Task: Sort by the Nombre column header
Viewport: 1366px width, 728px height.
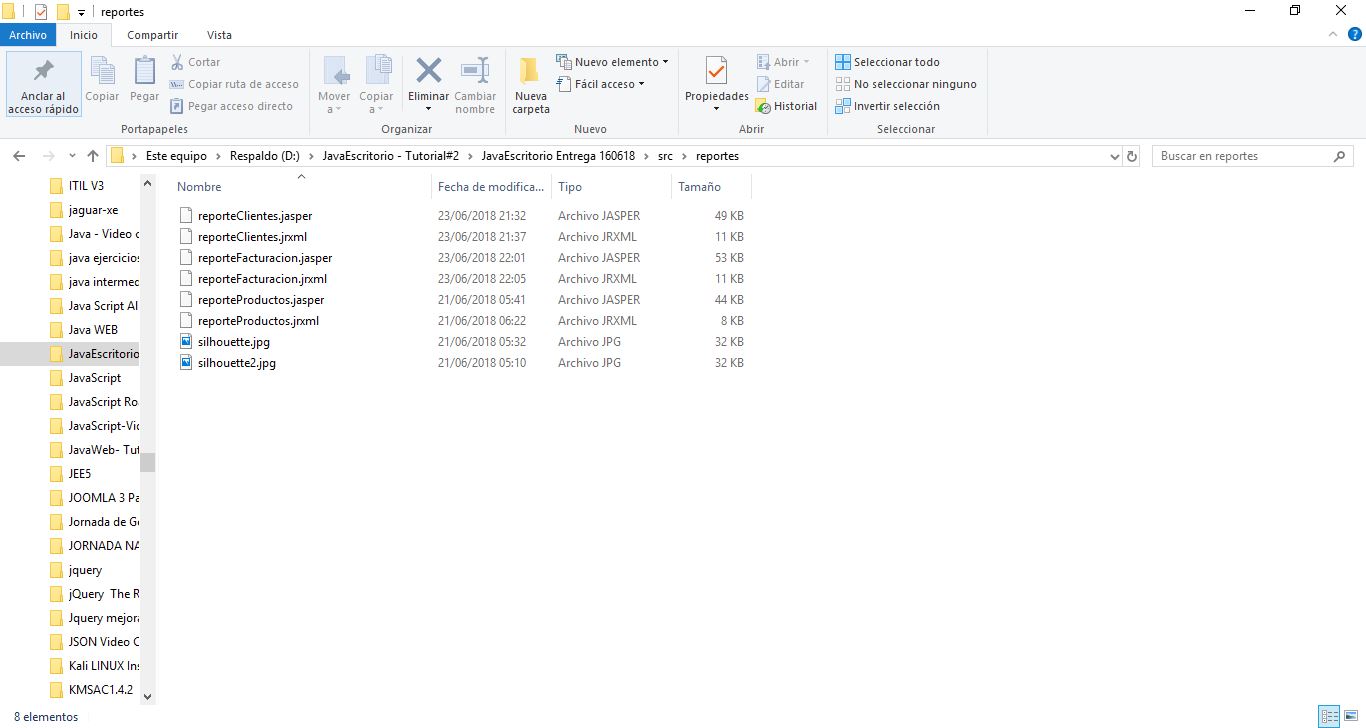Action: coord(302,187)
